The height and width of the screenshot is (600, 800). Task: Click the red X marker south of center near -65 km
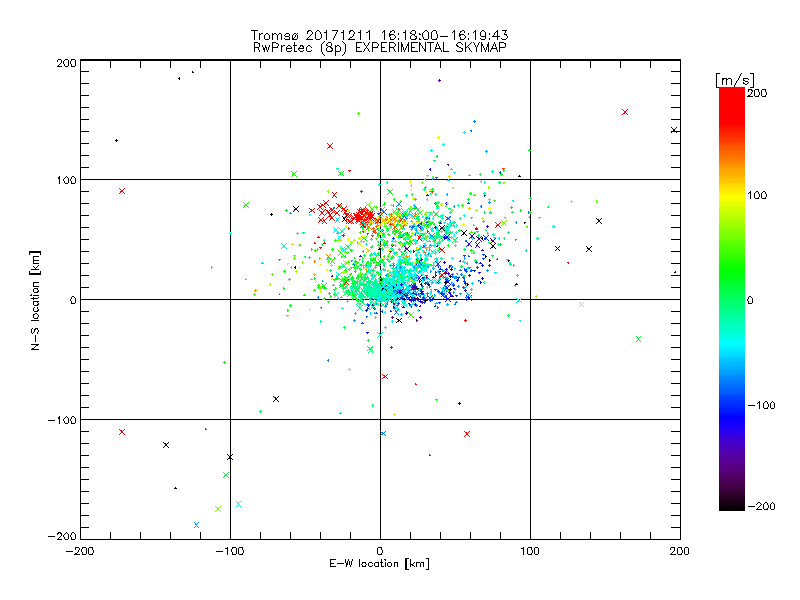(385, 377)
